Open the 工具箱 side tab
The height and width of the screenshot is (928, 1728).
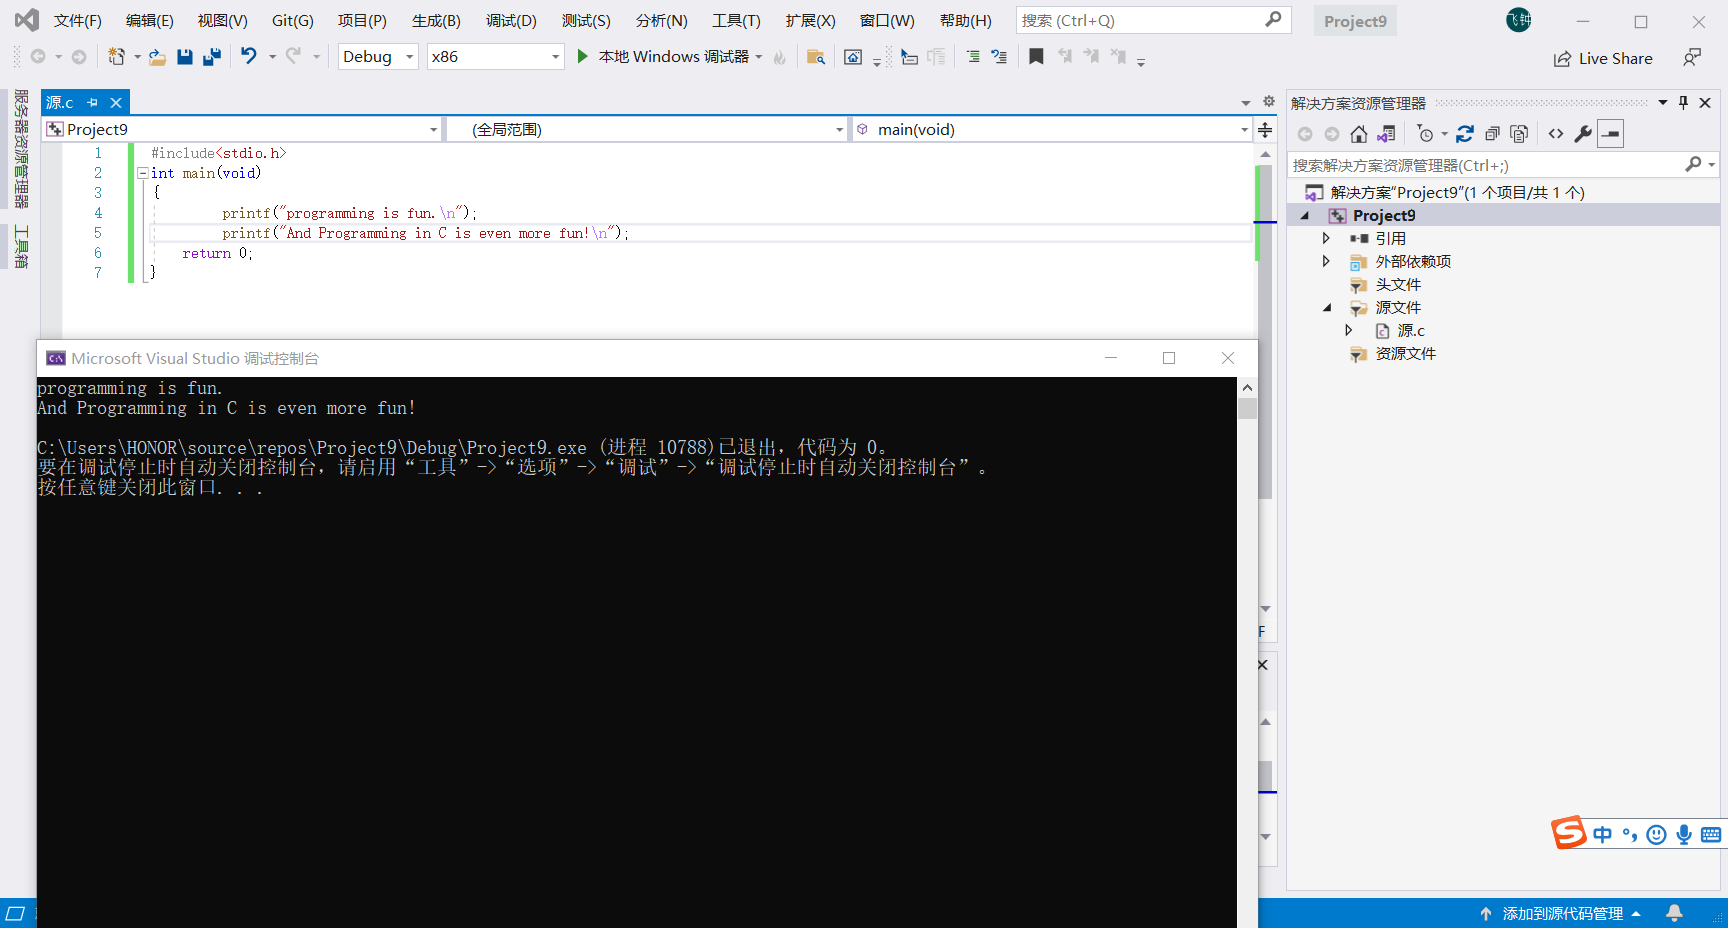coord(21,247)
